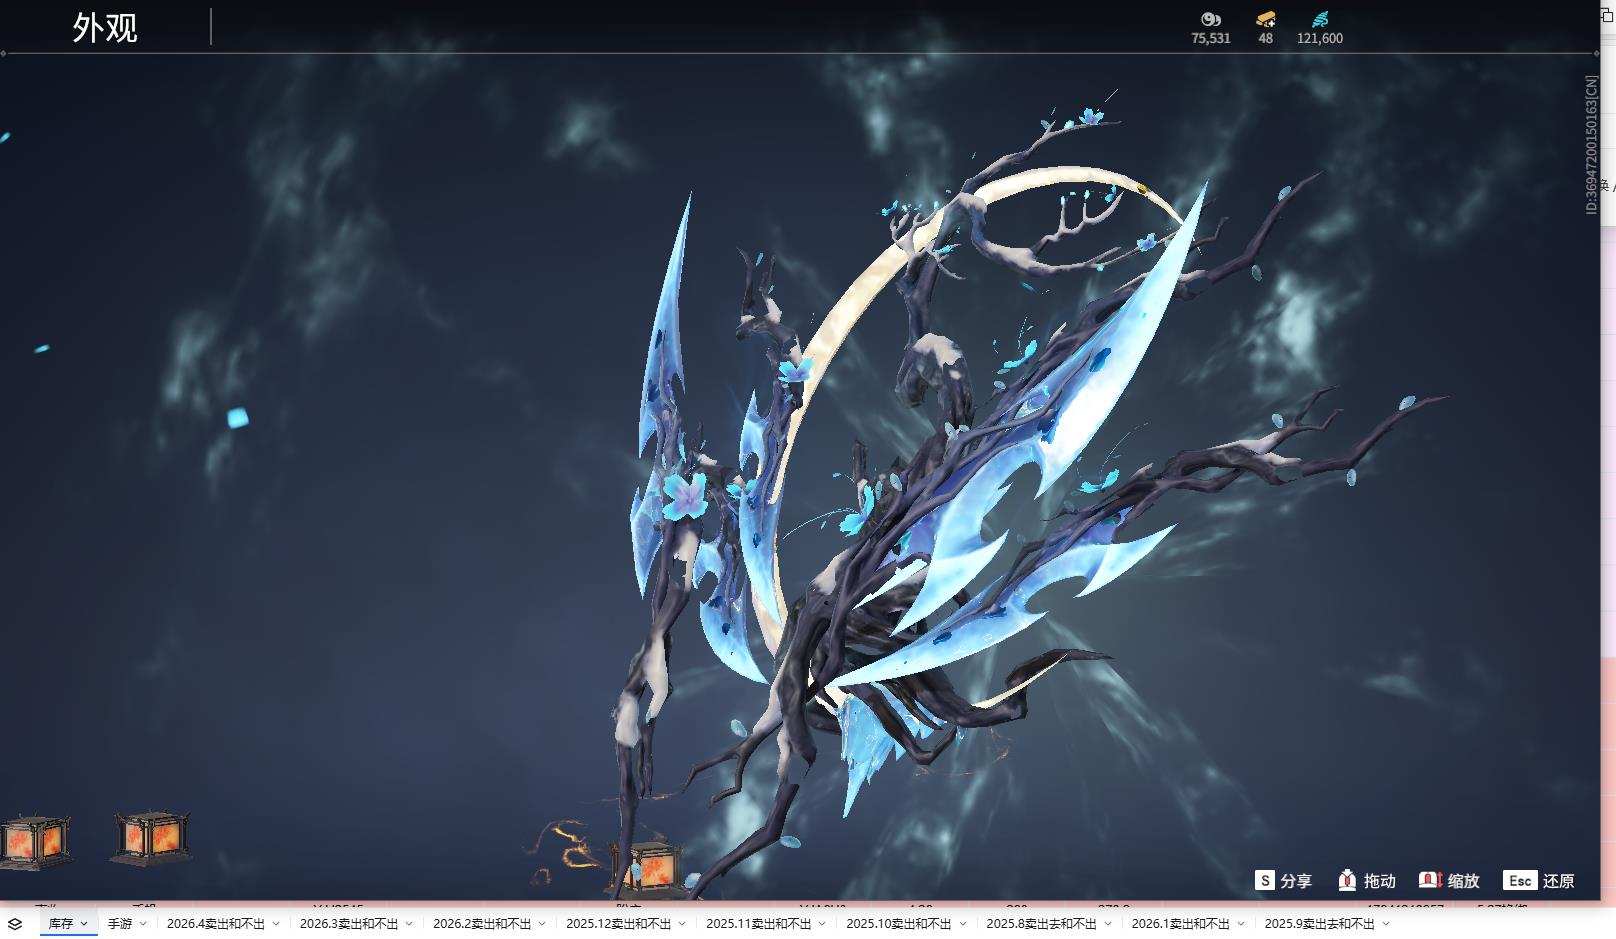
Task: Click the 75,531 silver balance
Action: pos(1210,38)
